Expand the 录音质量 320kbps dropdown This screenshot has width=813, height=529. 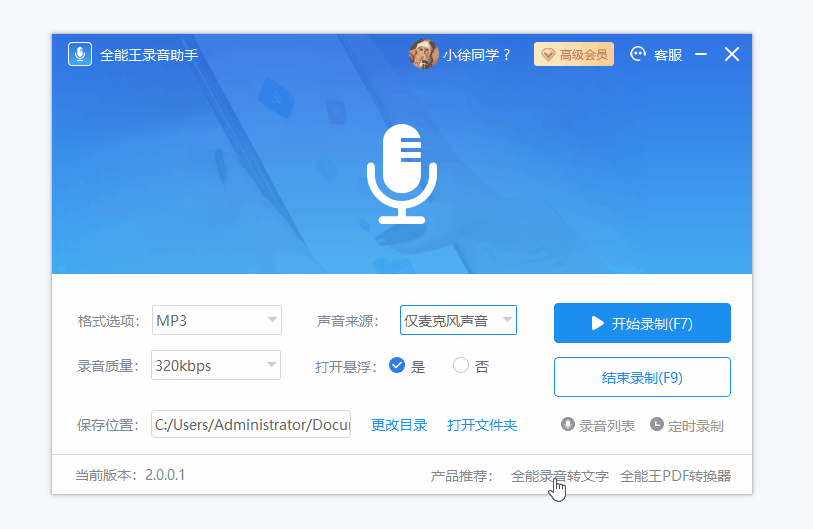pos(217,366)
